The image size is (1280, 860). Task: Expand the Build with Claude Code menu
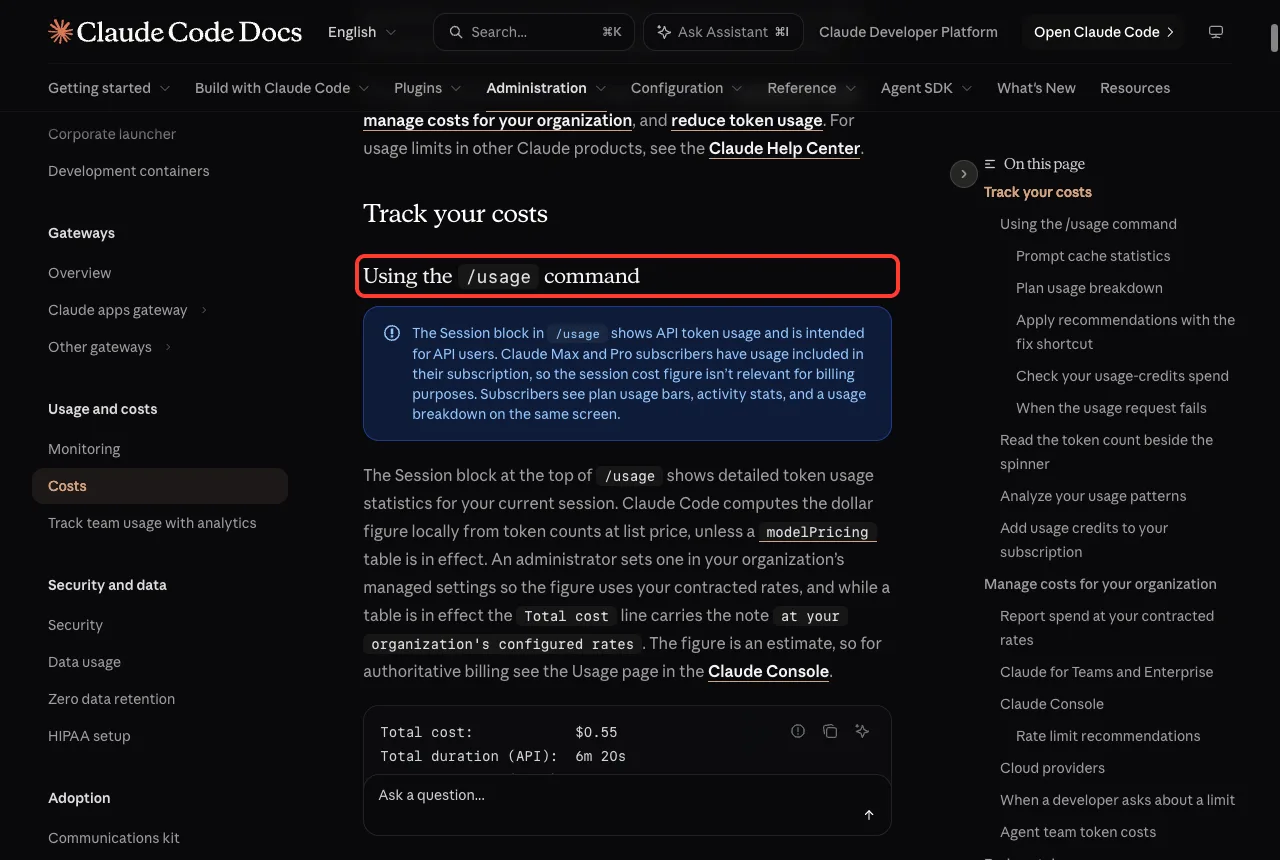point(282,88)
